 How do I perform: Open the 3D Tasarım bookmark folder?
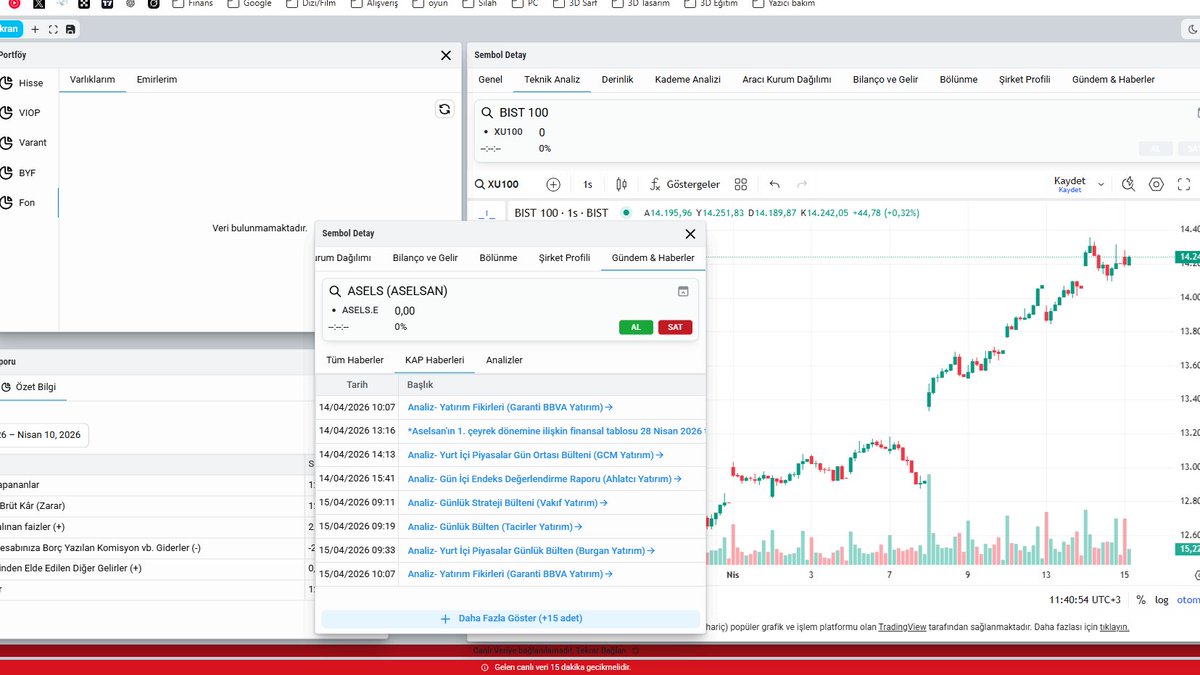pyautogui.click(x=640, y=4)
